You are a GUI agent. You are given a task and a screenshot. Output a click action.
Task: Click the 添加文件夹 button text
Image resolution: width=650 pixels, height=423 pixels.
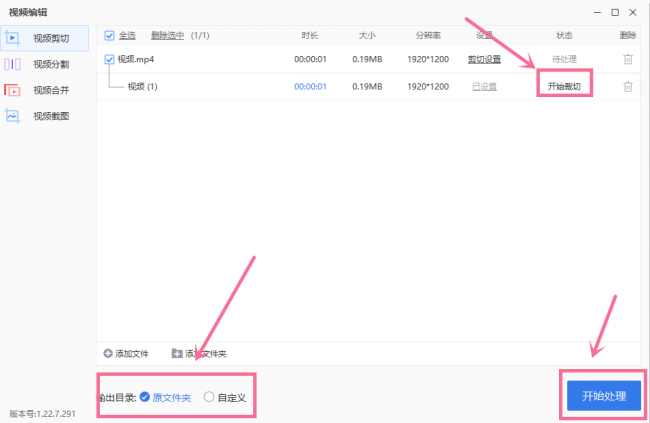coord(206,354)
